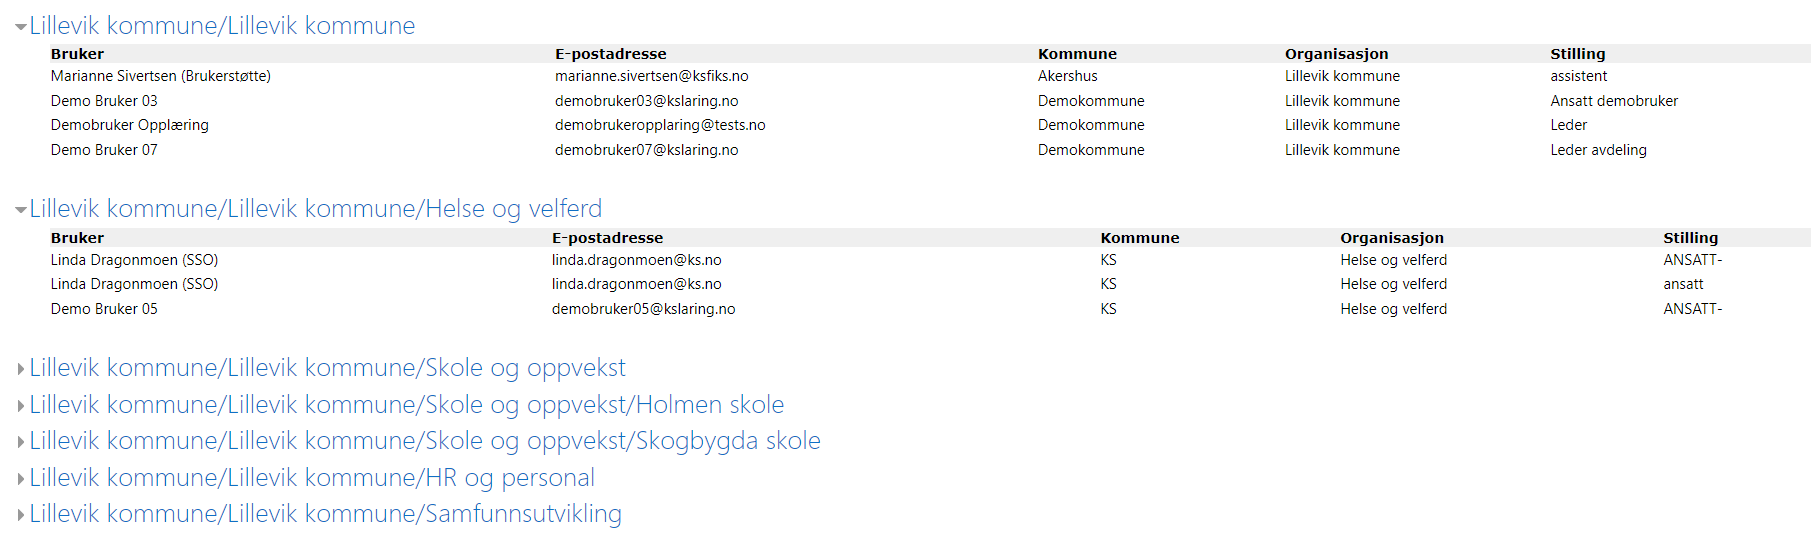Viewport: 1811px width, 550px height.
Task: Open the Helse og velferd heading link
Action: coord(316,209)
